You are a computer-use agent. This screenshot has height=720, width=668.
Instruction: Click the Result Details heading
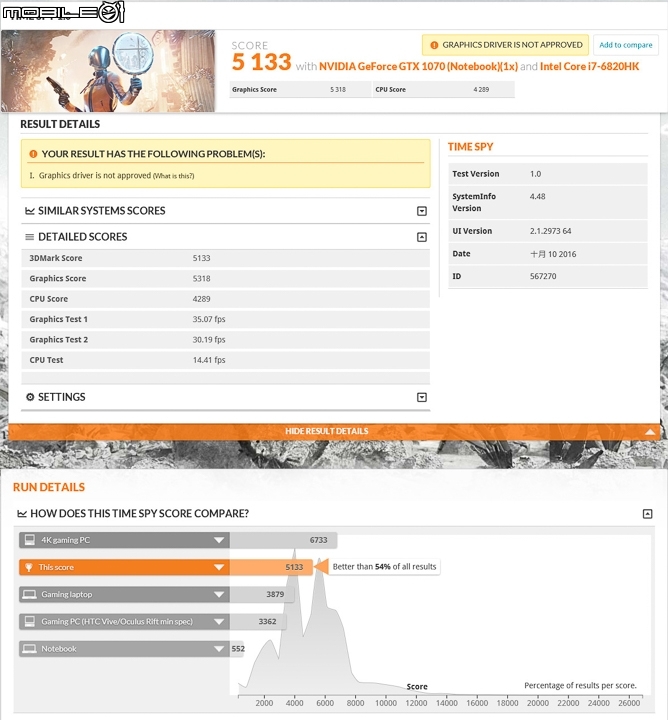[60, 124]
